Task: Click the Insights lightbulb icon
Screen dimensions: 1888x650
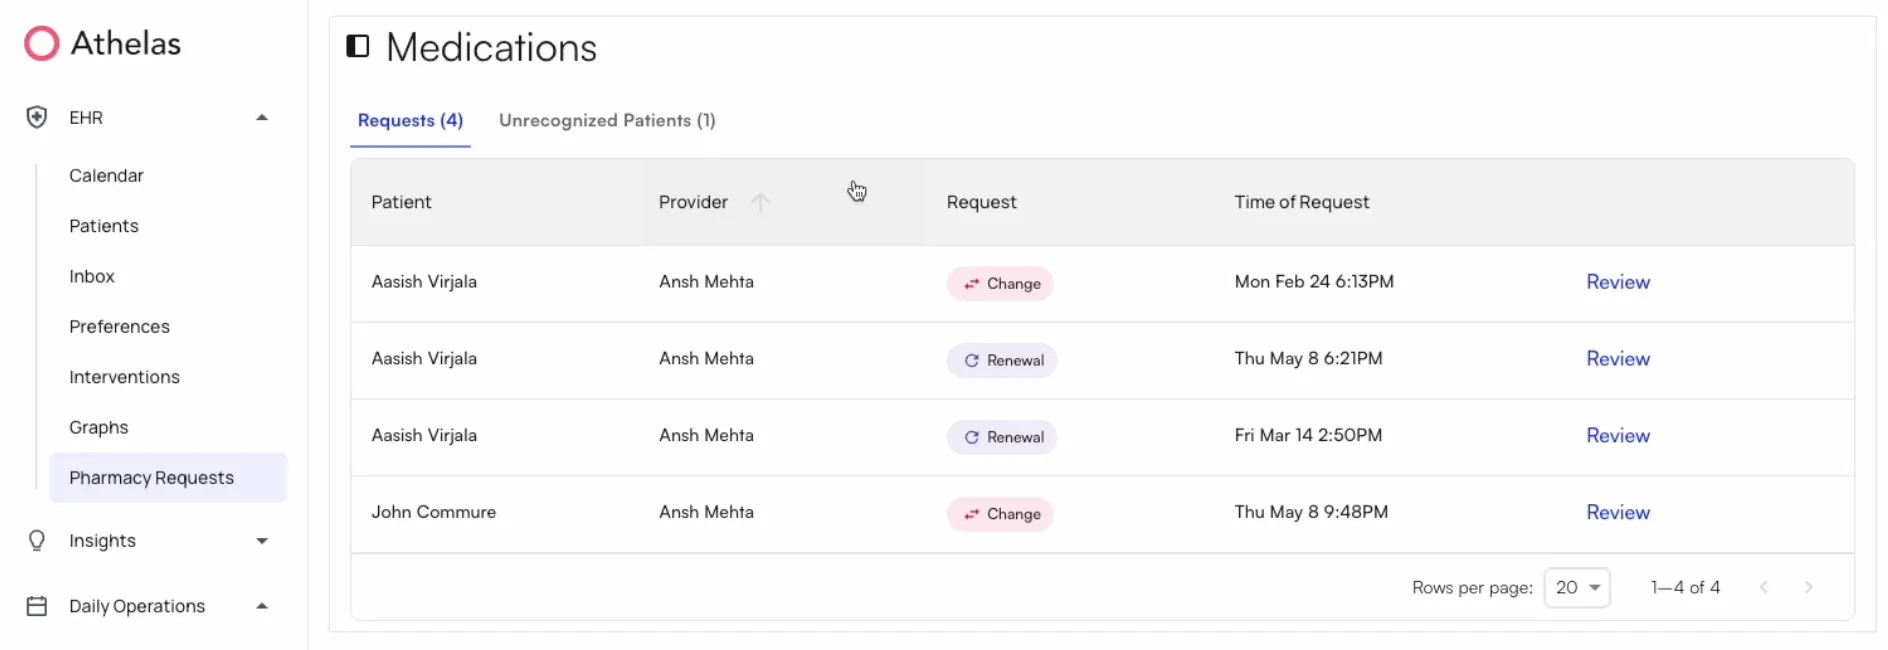Action: click(x=37, y=541)
